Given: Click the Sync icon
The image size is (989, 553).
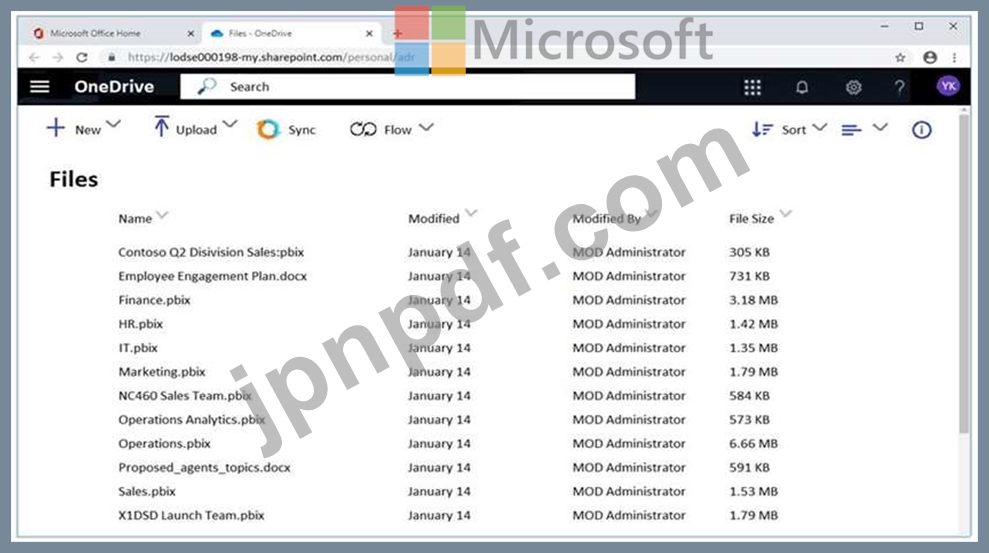Looking at the screenshot, I should [268, 129].
